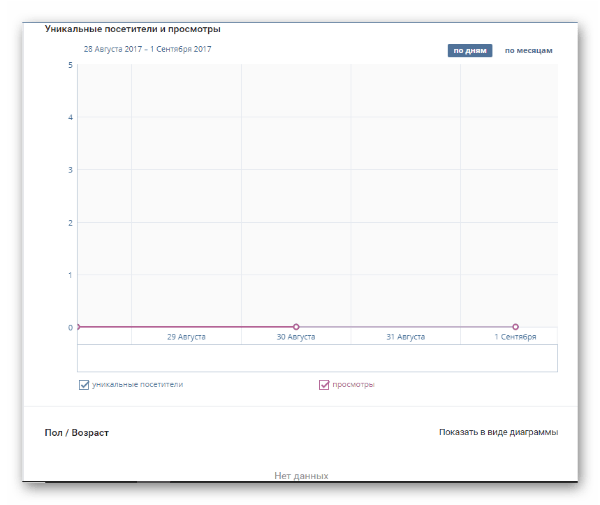The height and width of the screenshot is (505, 600).
Task: Click the y-axis value 5 label
Action: click(70, 66)
